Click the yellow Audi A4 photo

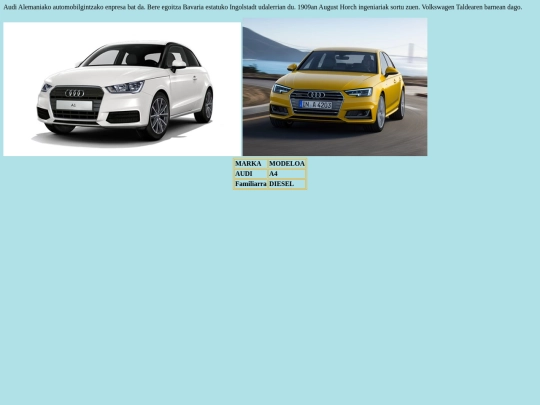tap(335, 87)
